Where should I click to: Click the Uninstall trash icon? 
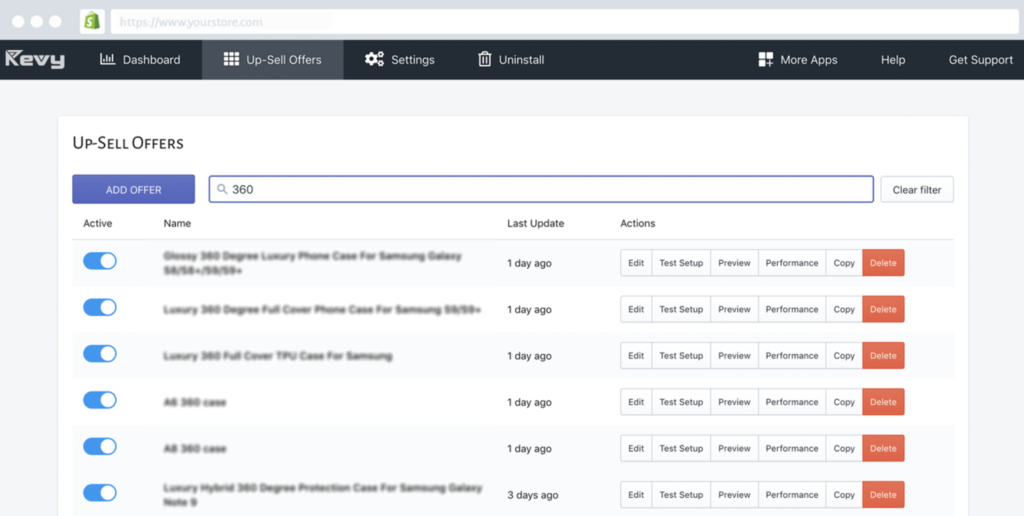[485, 59]
